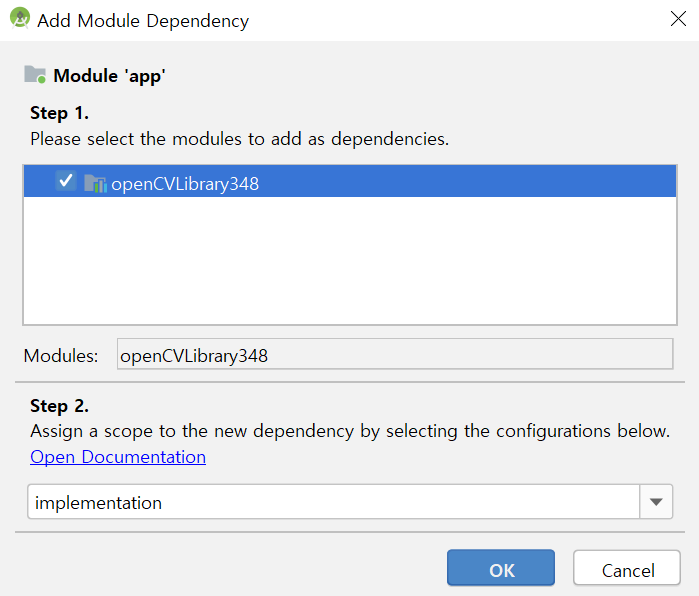Click the Android Studio logo in title bar
This screenshot has height=596, width=699.
tap(20, 18)
